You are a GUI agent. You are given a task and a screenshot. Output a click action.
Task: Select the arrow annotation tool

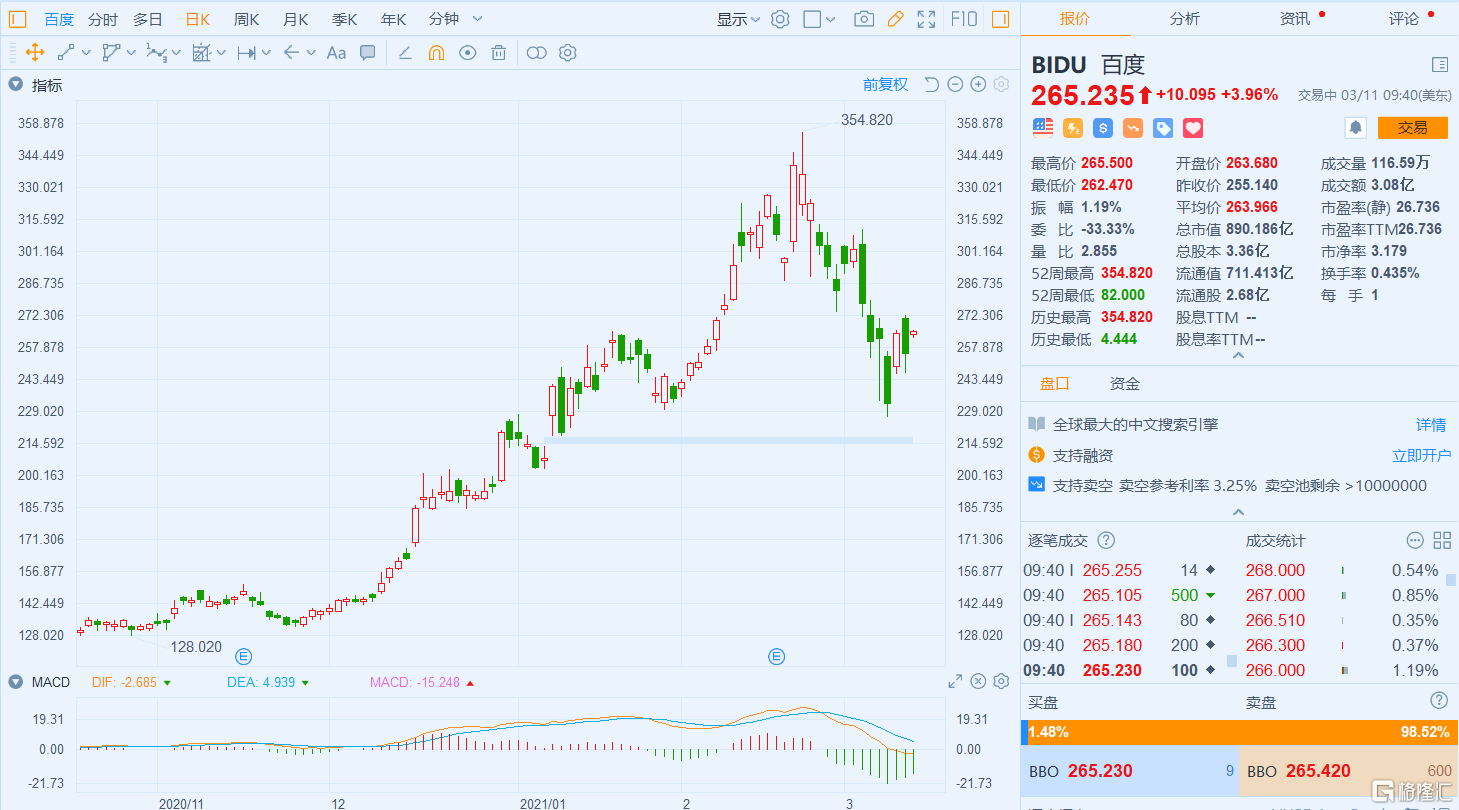(291, 53)
